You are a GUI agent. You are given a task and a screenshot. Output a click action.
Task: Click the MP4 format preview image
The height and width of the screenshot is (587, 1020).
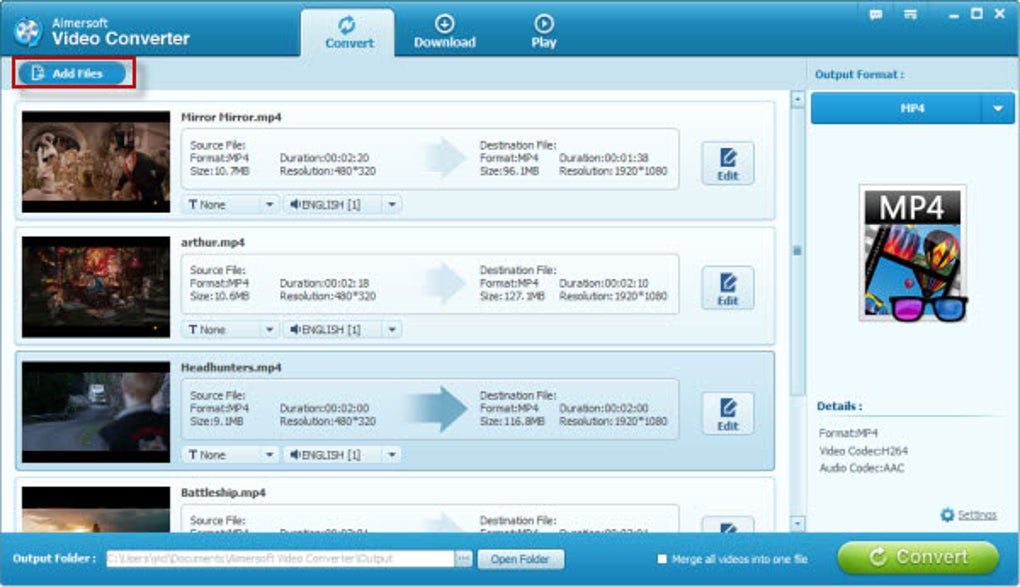coord(913,253)
